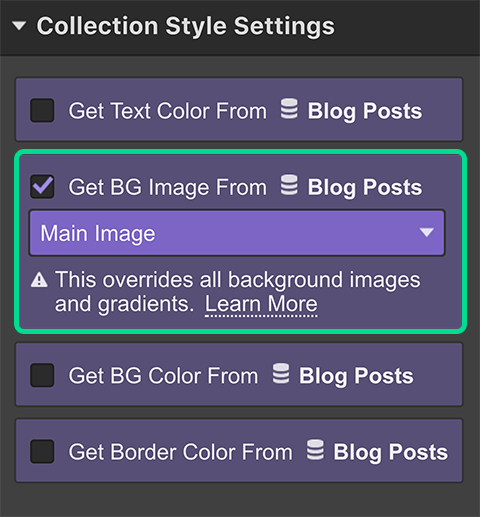Enable Get Text Color From checkbox

click(x=42, y=110)
